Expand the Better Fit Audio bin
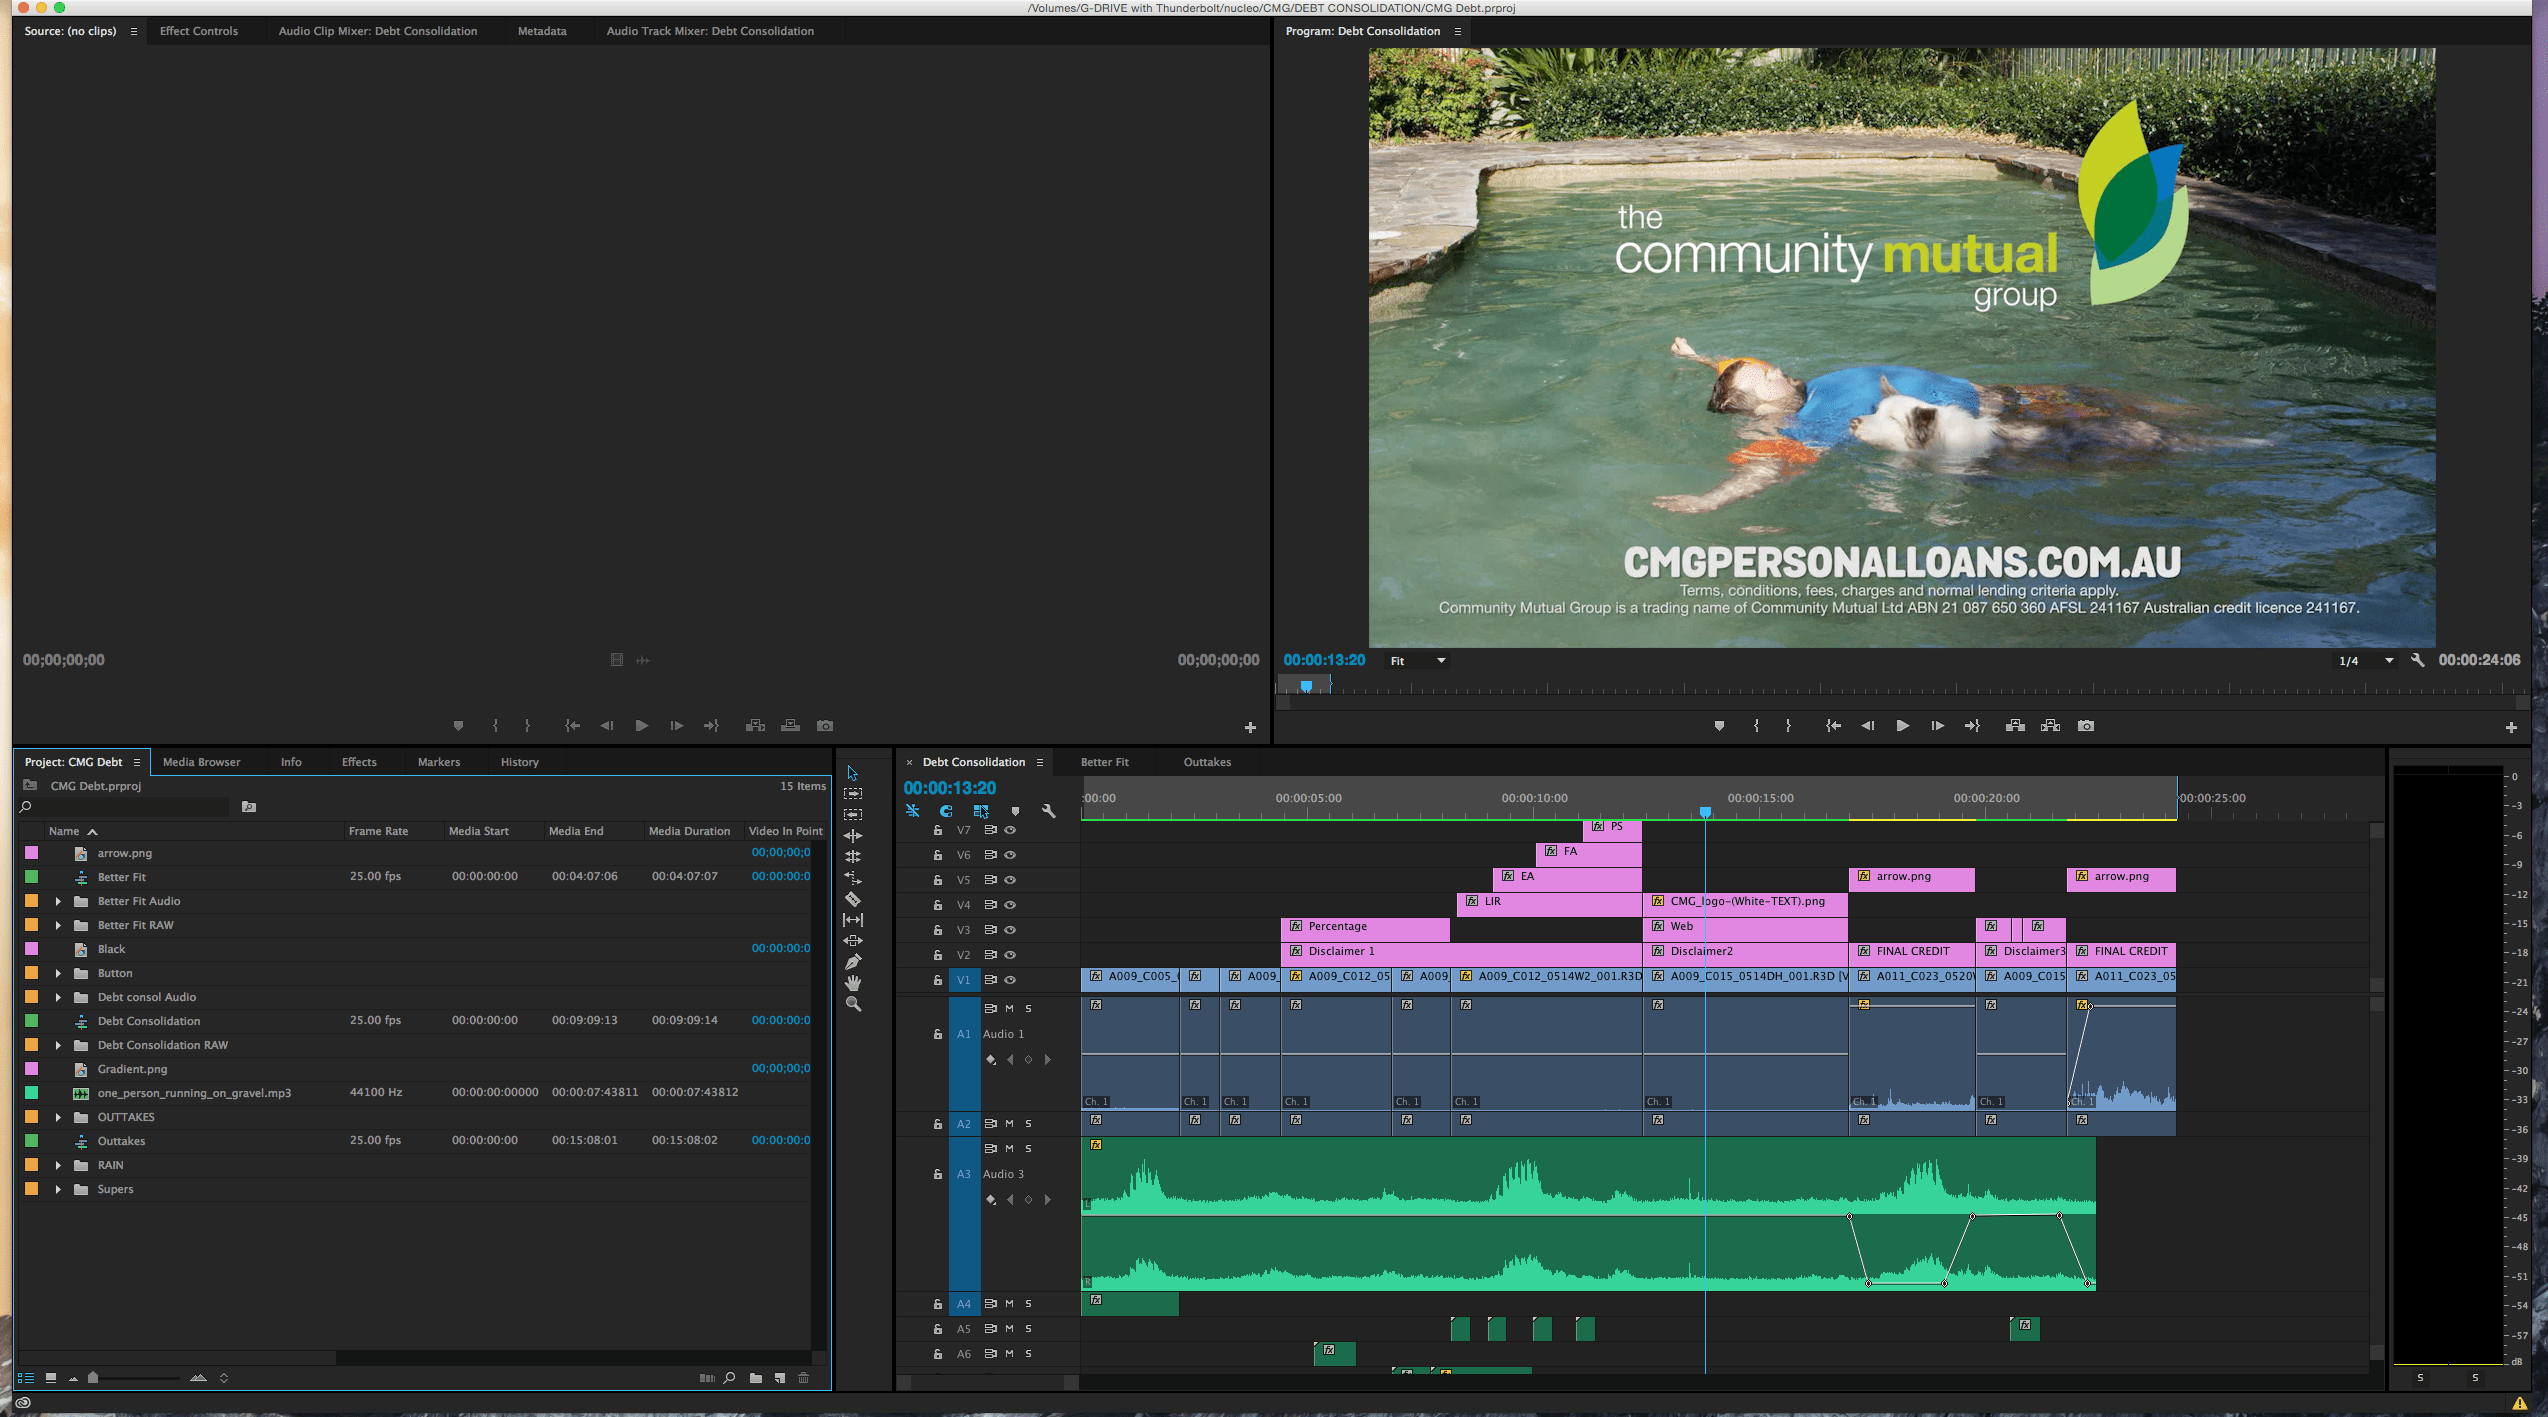The width and height of the screenshot is (2548, 1417). pyautogui.click(x=58, y=901)
